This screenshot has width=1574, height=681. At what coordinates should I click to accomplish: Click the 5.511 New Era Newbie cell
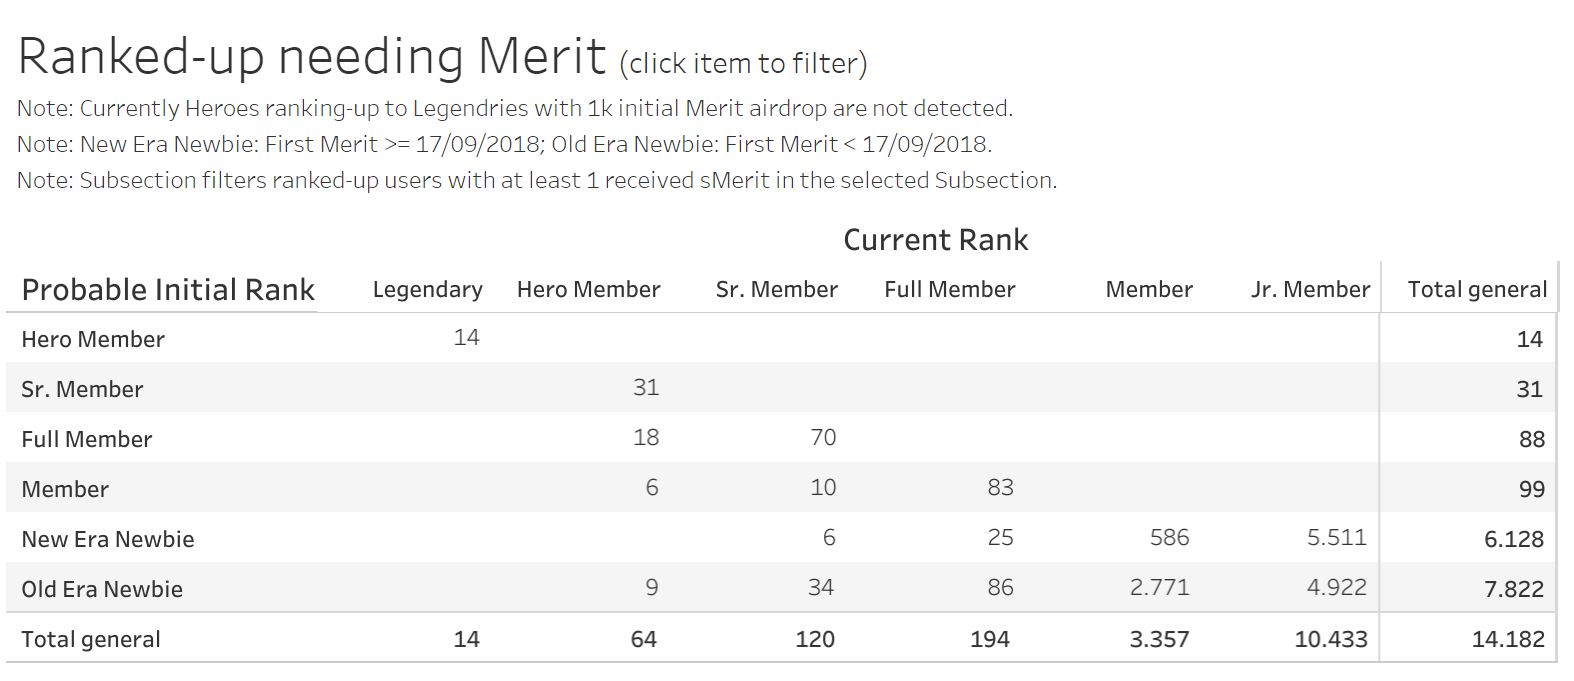pyautogui.click(x=1337, y=537)
